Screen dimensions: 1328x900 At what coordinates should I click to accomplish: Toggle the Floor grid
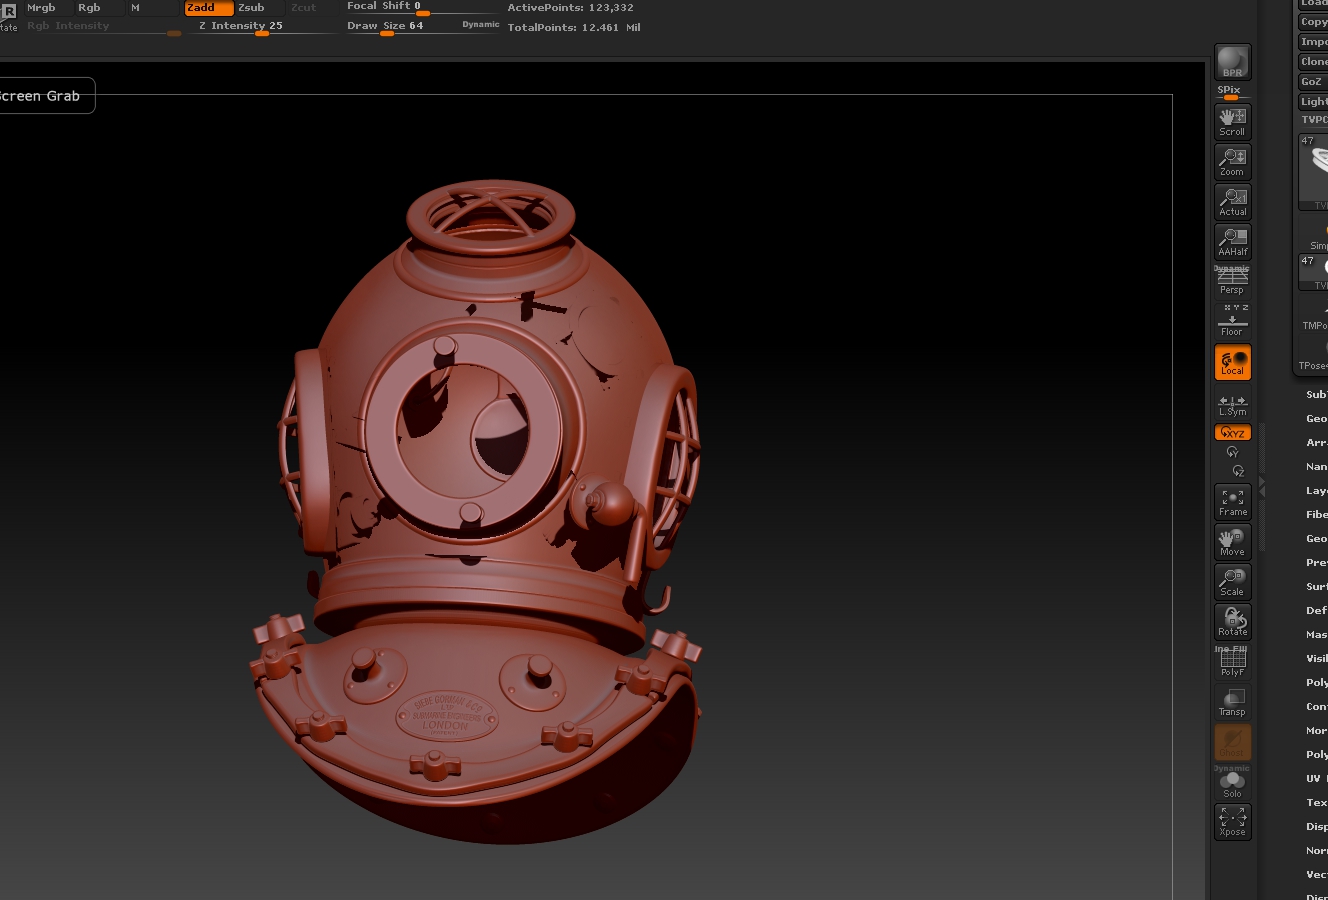[1232, 321]
